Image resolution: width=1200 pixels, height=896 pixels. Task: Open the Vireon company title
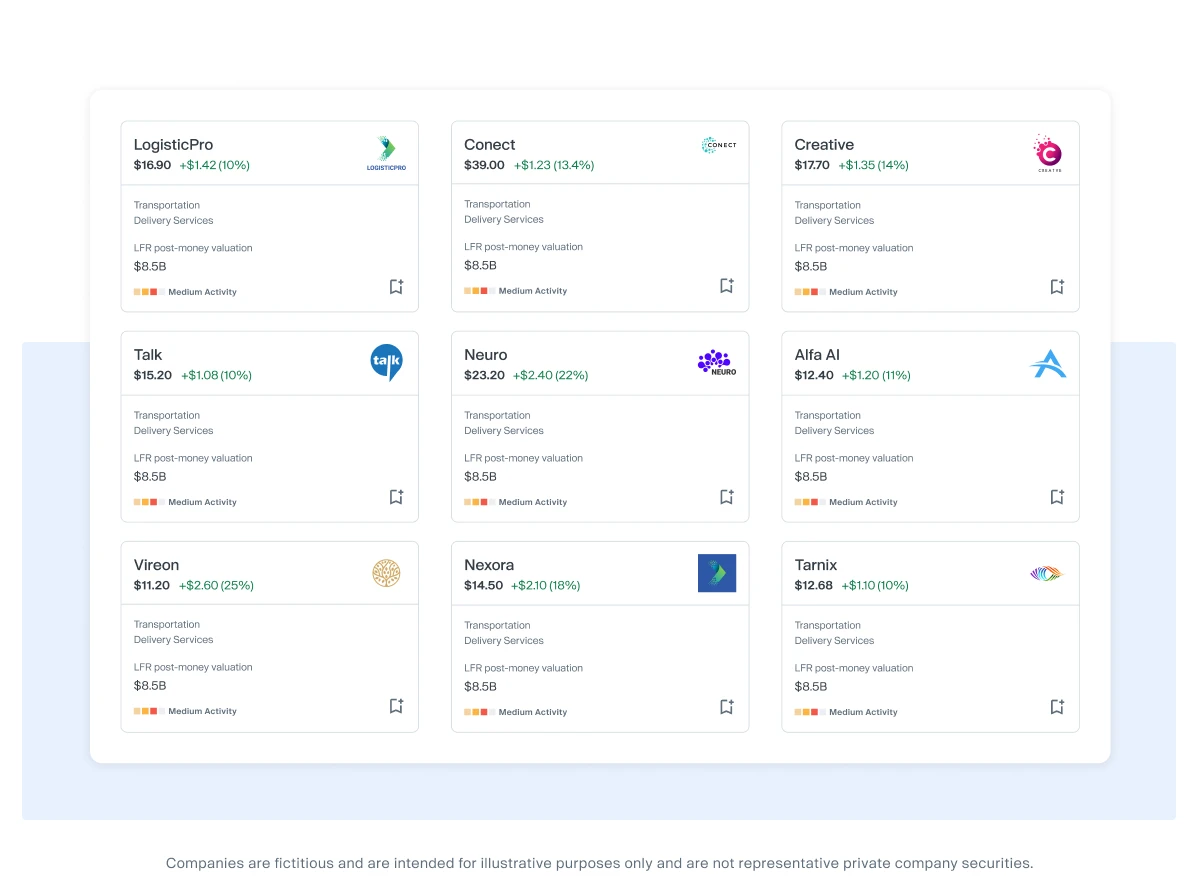[157, 565]
